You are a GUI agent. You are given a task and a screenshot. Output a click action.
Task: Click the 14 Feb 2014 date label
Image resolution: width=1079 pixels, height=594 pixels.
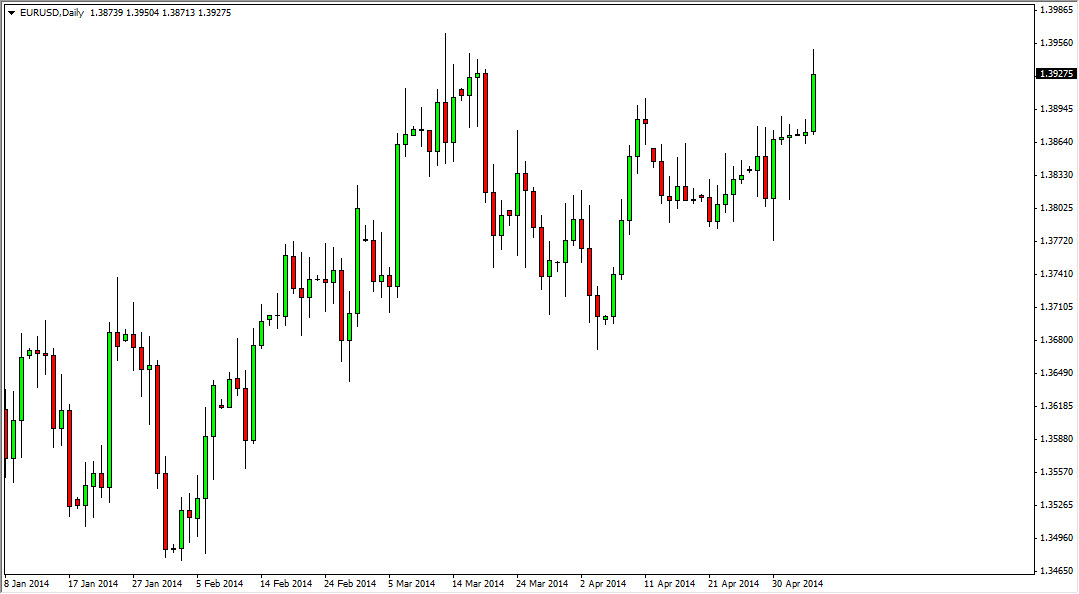(286, 584)
